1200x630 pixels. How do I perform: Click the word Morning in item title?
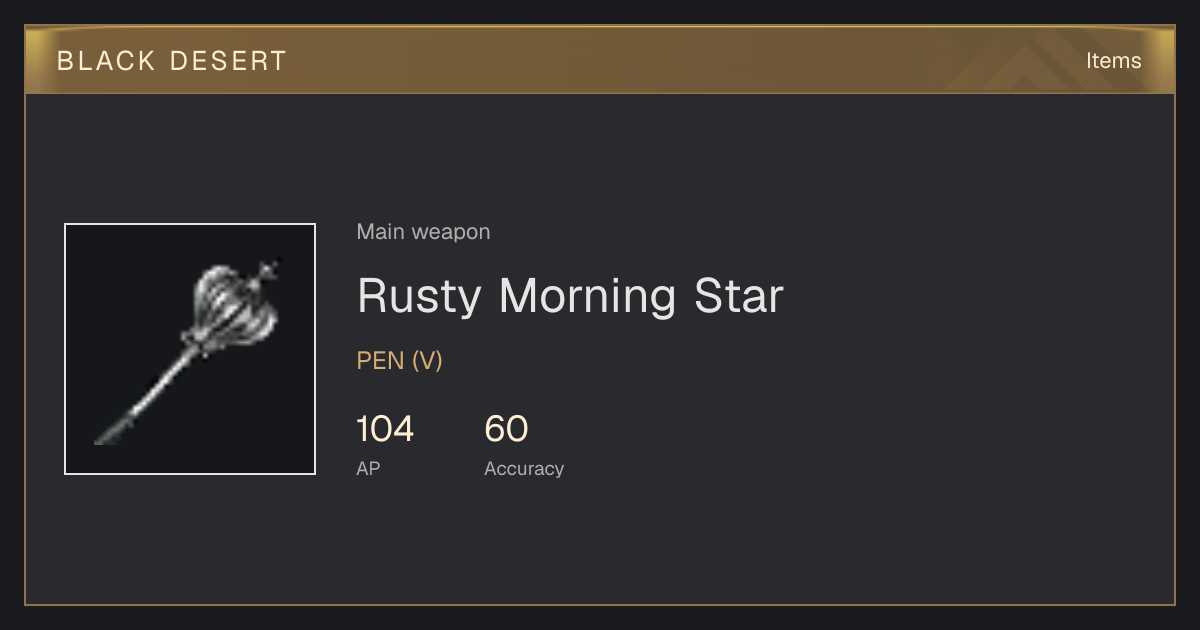[x=588, y=296]
